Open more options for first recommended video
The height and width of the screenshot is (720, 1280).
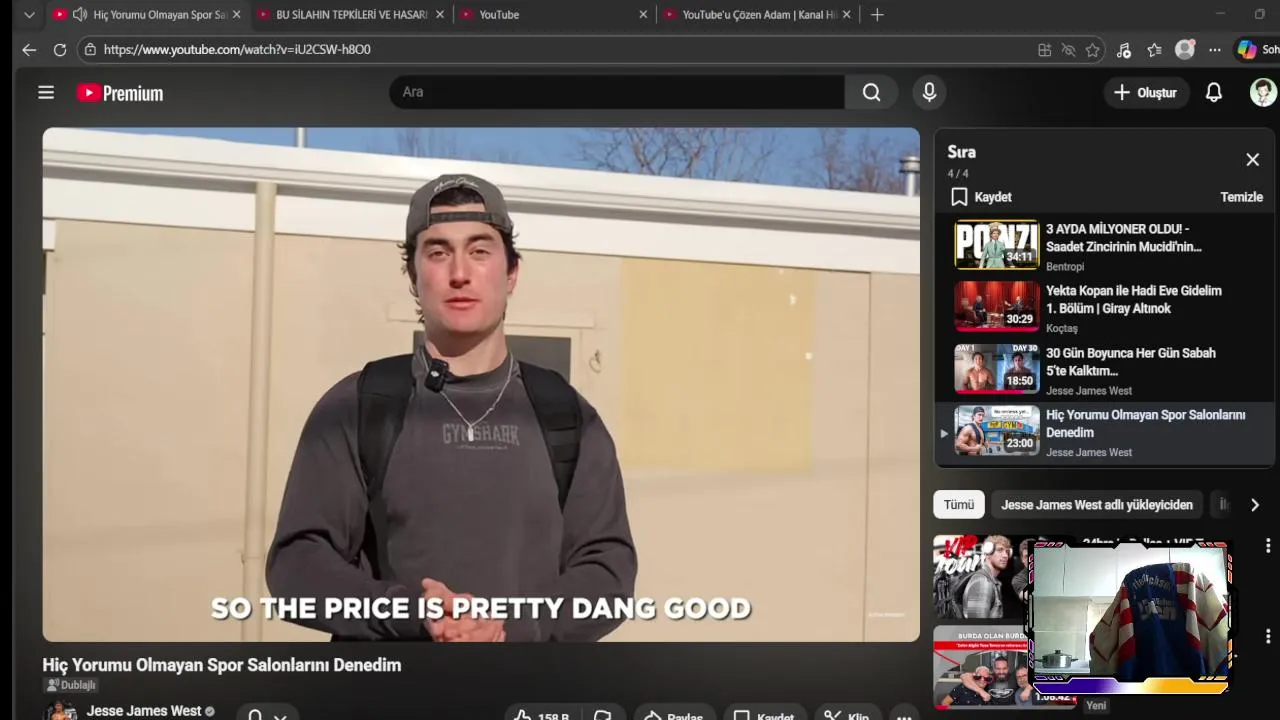click(1268, 546)
